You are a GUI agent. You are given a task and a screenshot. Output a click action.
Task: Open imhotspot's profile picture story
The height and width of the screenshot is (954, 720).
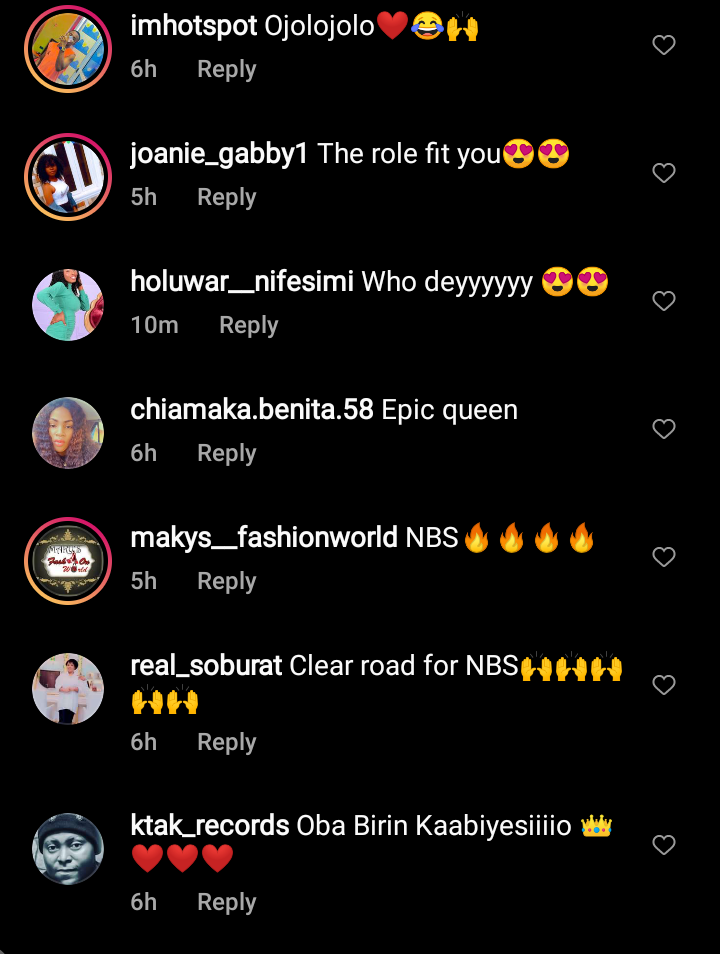point(68,49)
